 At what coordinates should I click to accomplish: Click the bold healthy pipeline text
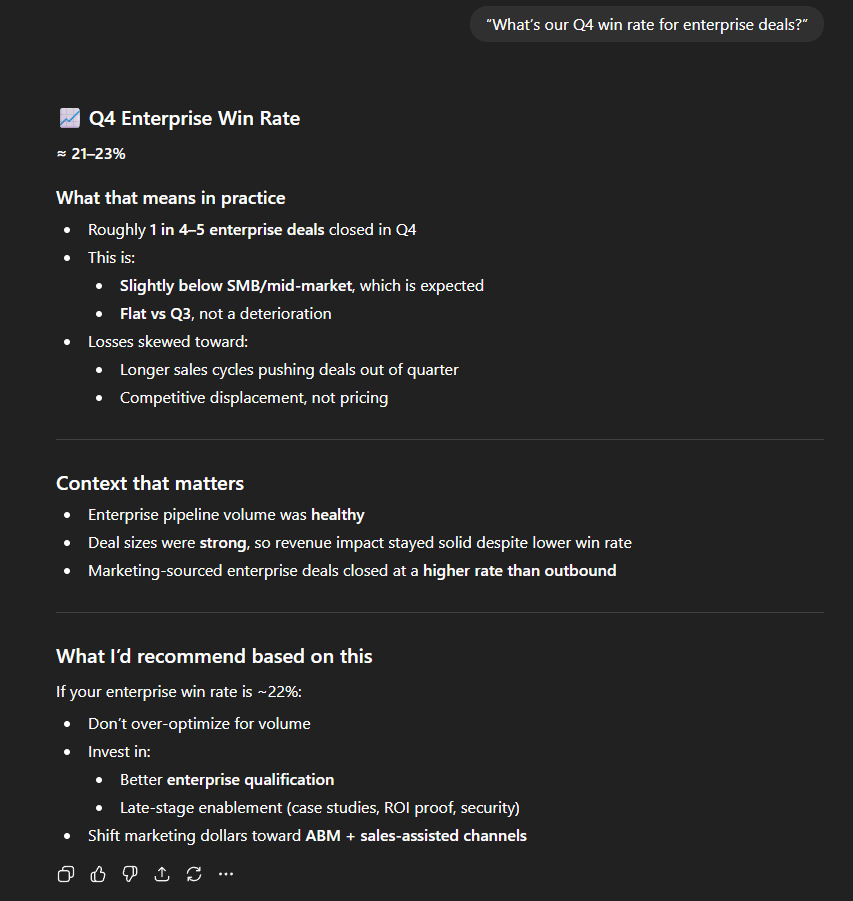pyautogui.click(x=337, y=514)
